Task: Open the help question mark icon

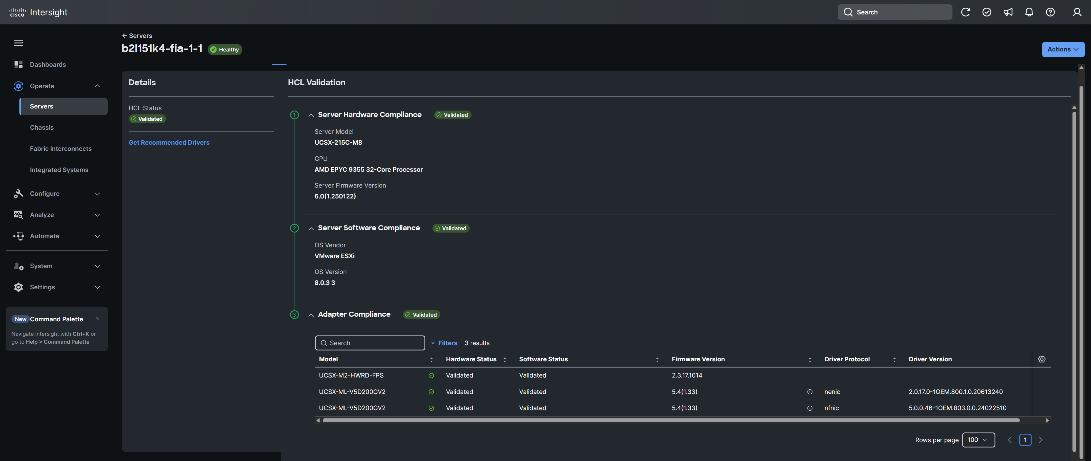Action: click(1051, 12)
